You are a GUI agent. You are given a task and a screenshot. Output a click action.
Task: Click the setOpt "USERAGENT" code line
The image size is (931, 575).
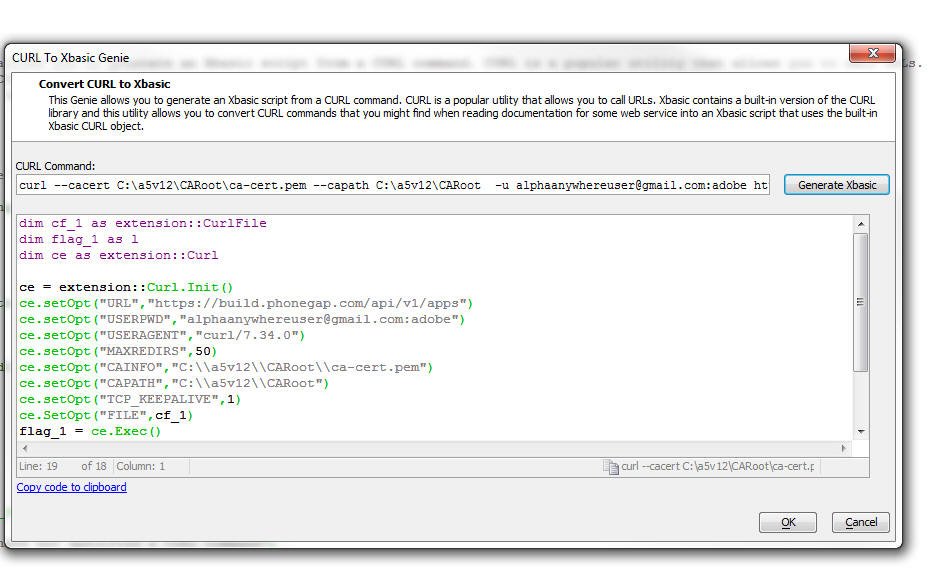pos(162,336)
